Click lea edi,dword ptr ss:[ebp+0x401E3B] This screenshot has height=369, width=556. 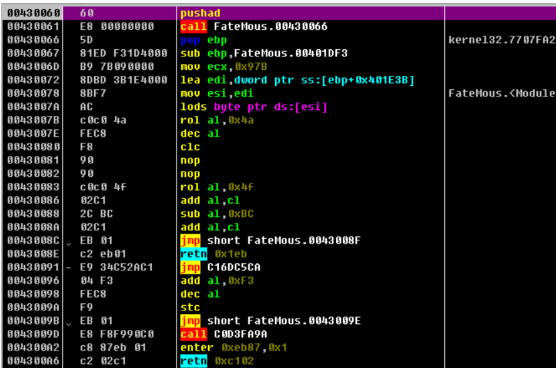pyautogui.click(x=297, y=80)
